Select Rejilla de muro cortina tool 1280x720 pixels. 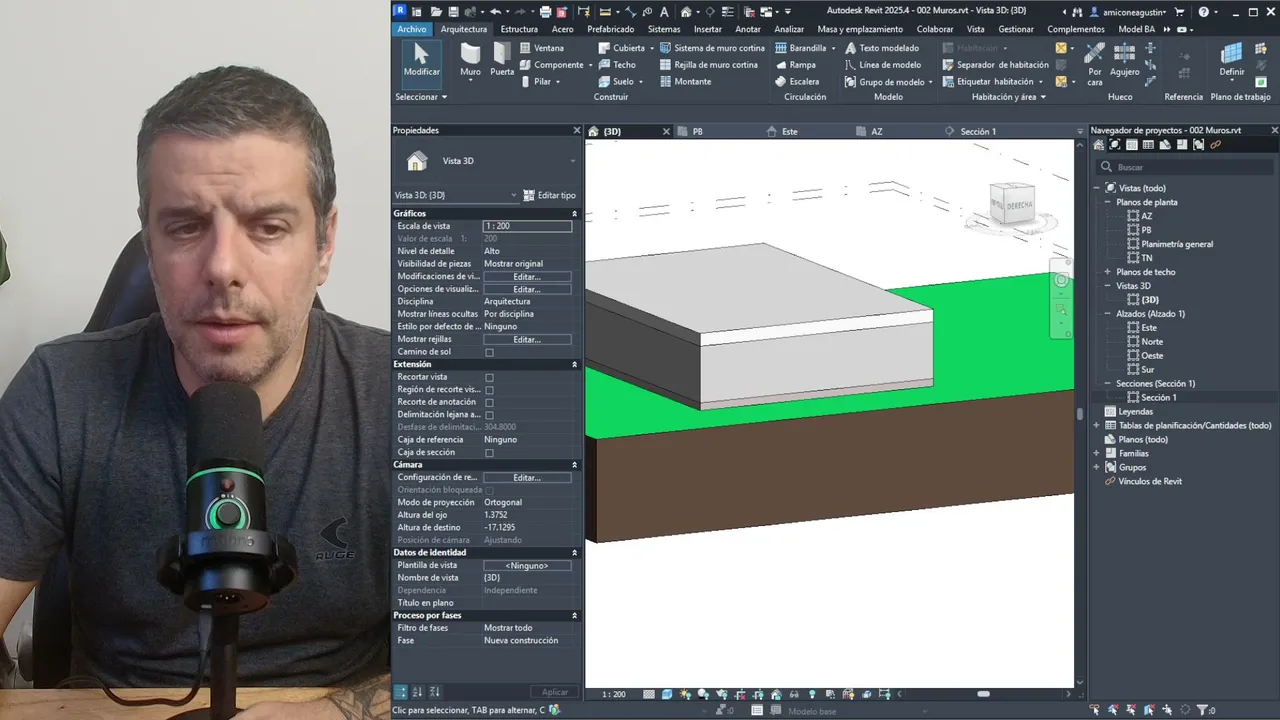[709, 65]
